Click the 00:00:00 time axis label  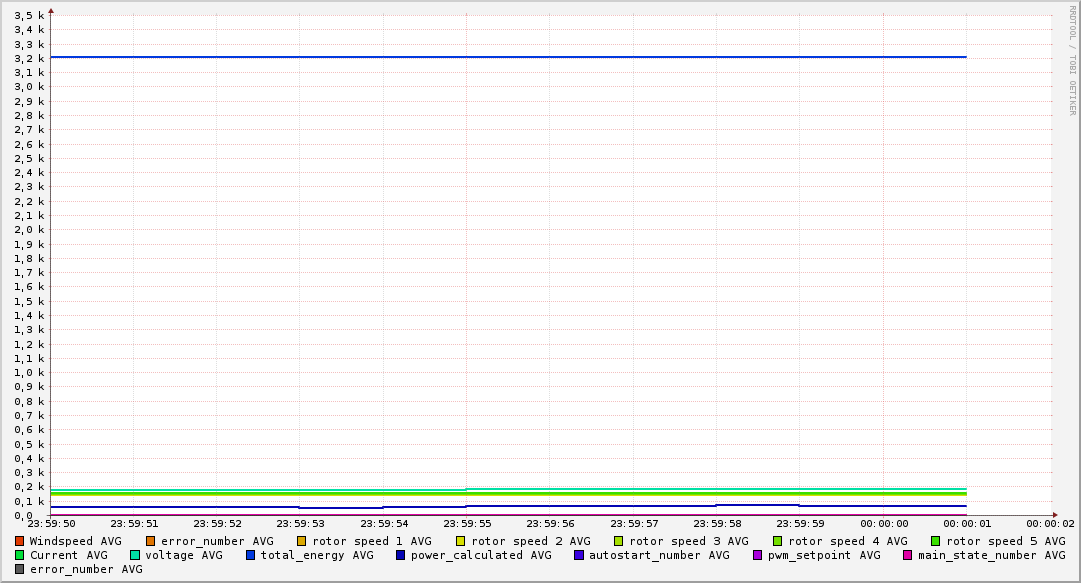click(884, 524)
